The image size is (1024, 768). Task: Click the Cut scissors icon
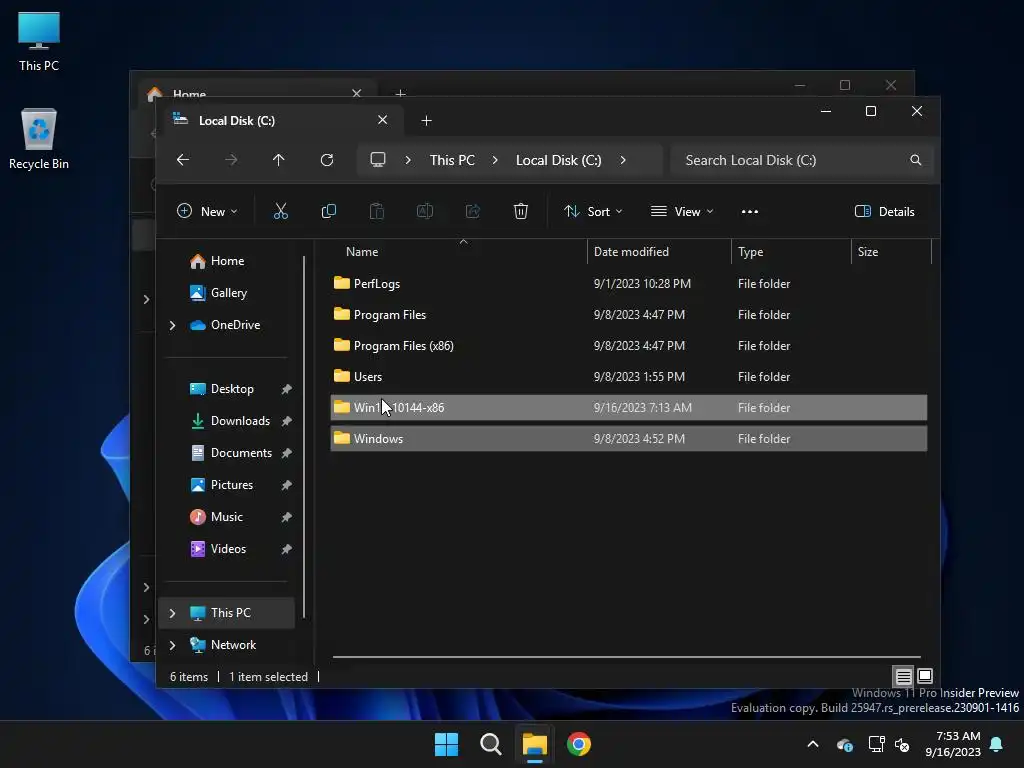coord(280,211)
